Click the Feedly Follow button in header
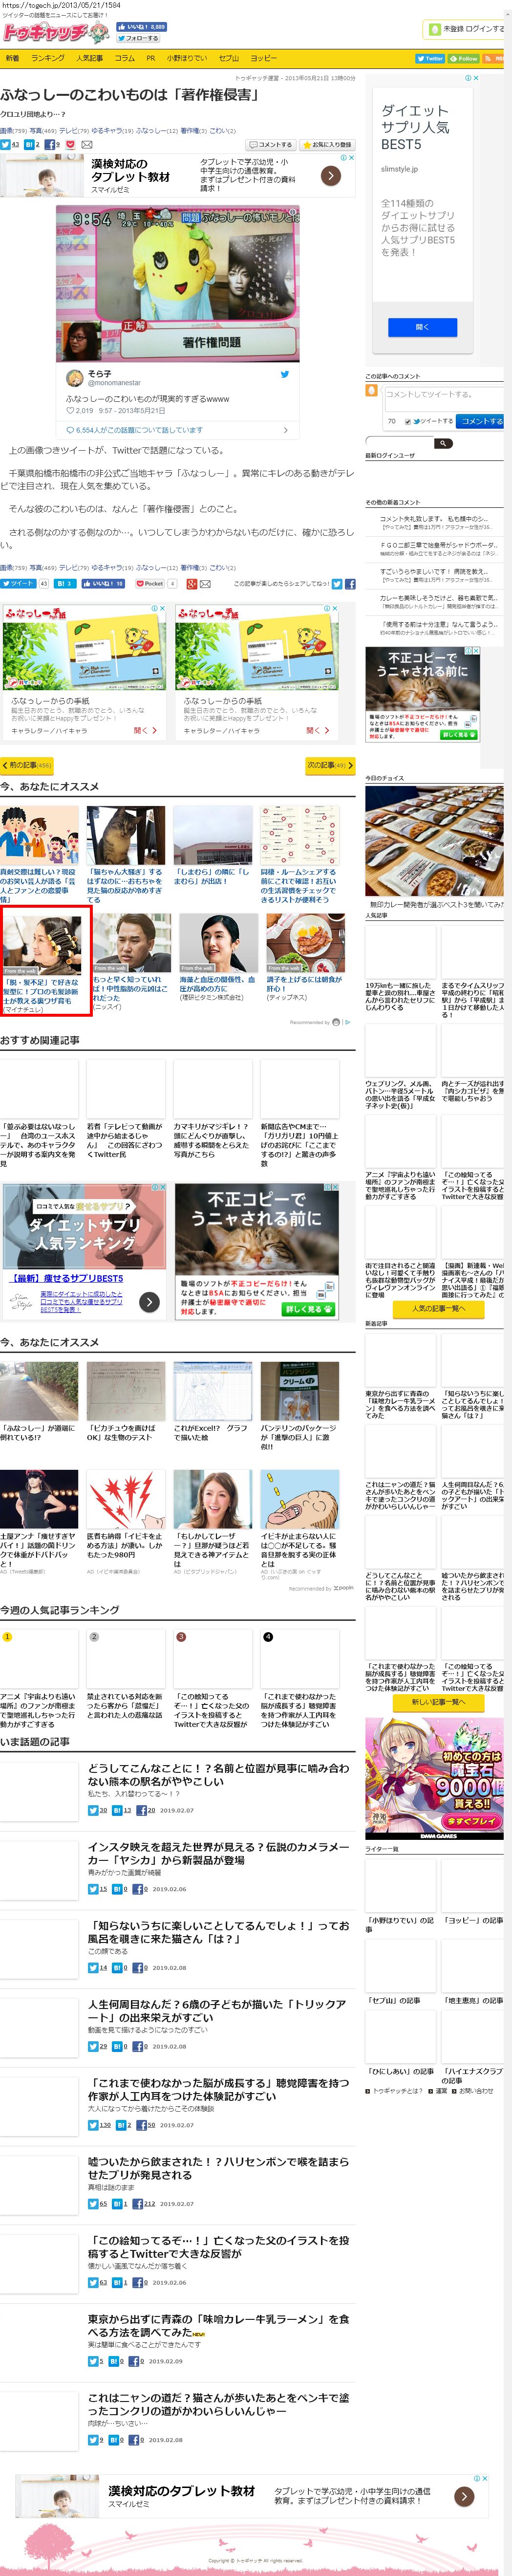 (463, 59)
